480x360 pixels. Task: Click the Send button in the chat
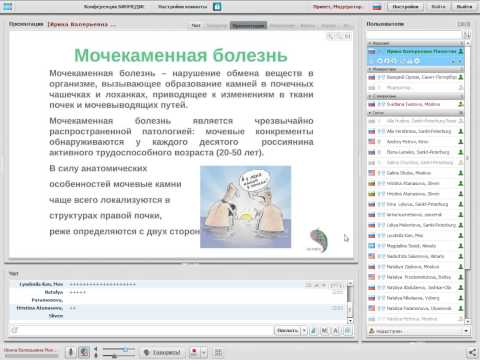click(x=287, y=331)
